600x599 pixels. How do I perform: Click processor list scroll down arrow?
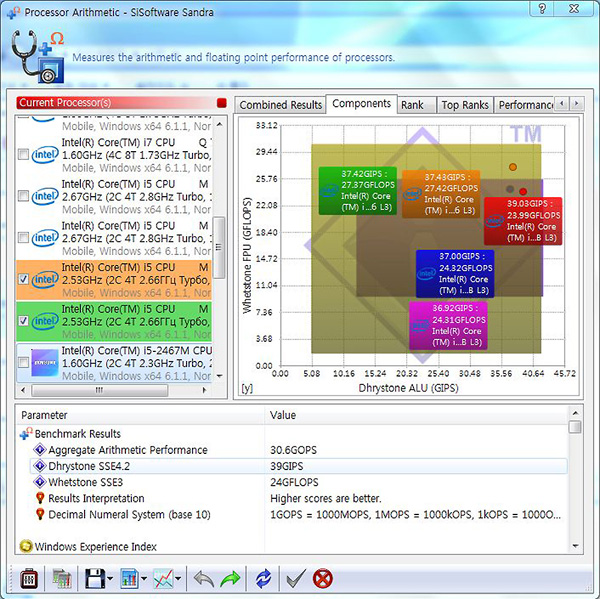click(x=219, y=376)
